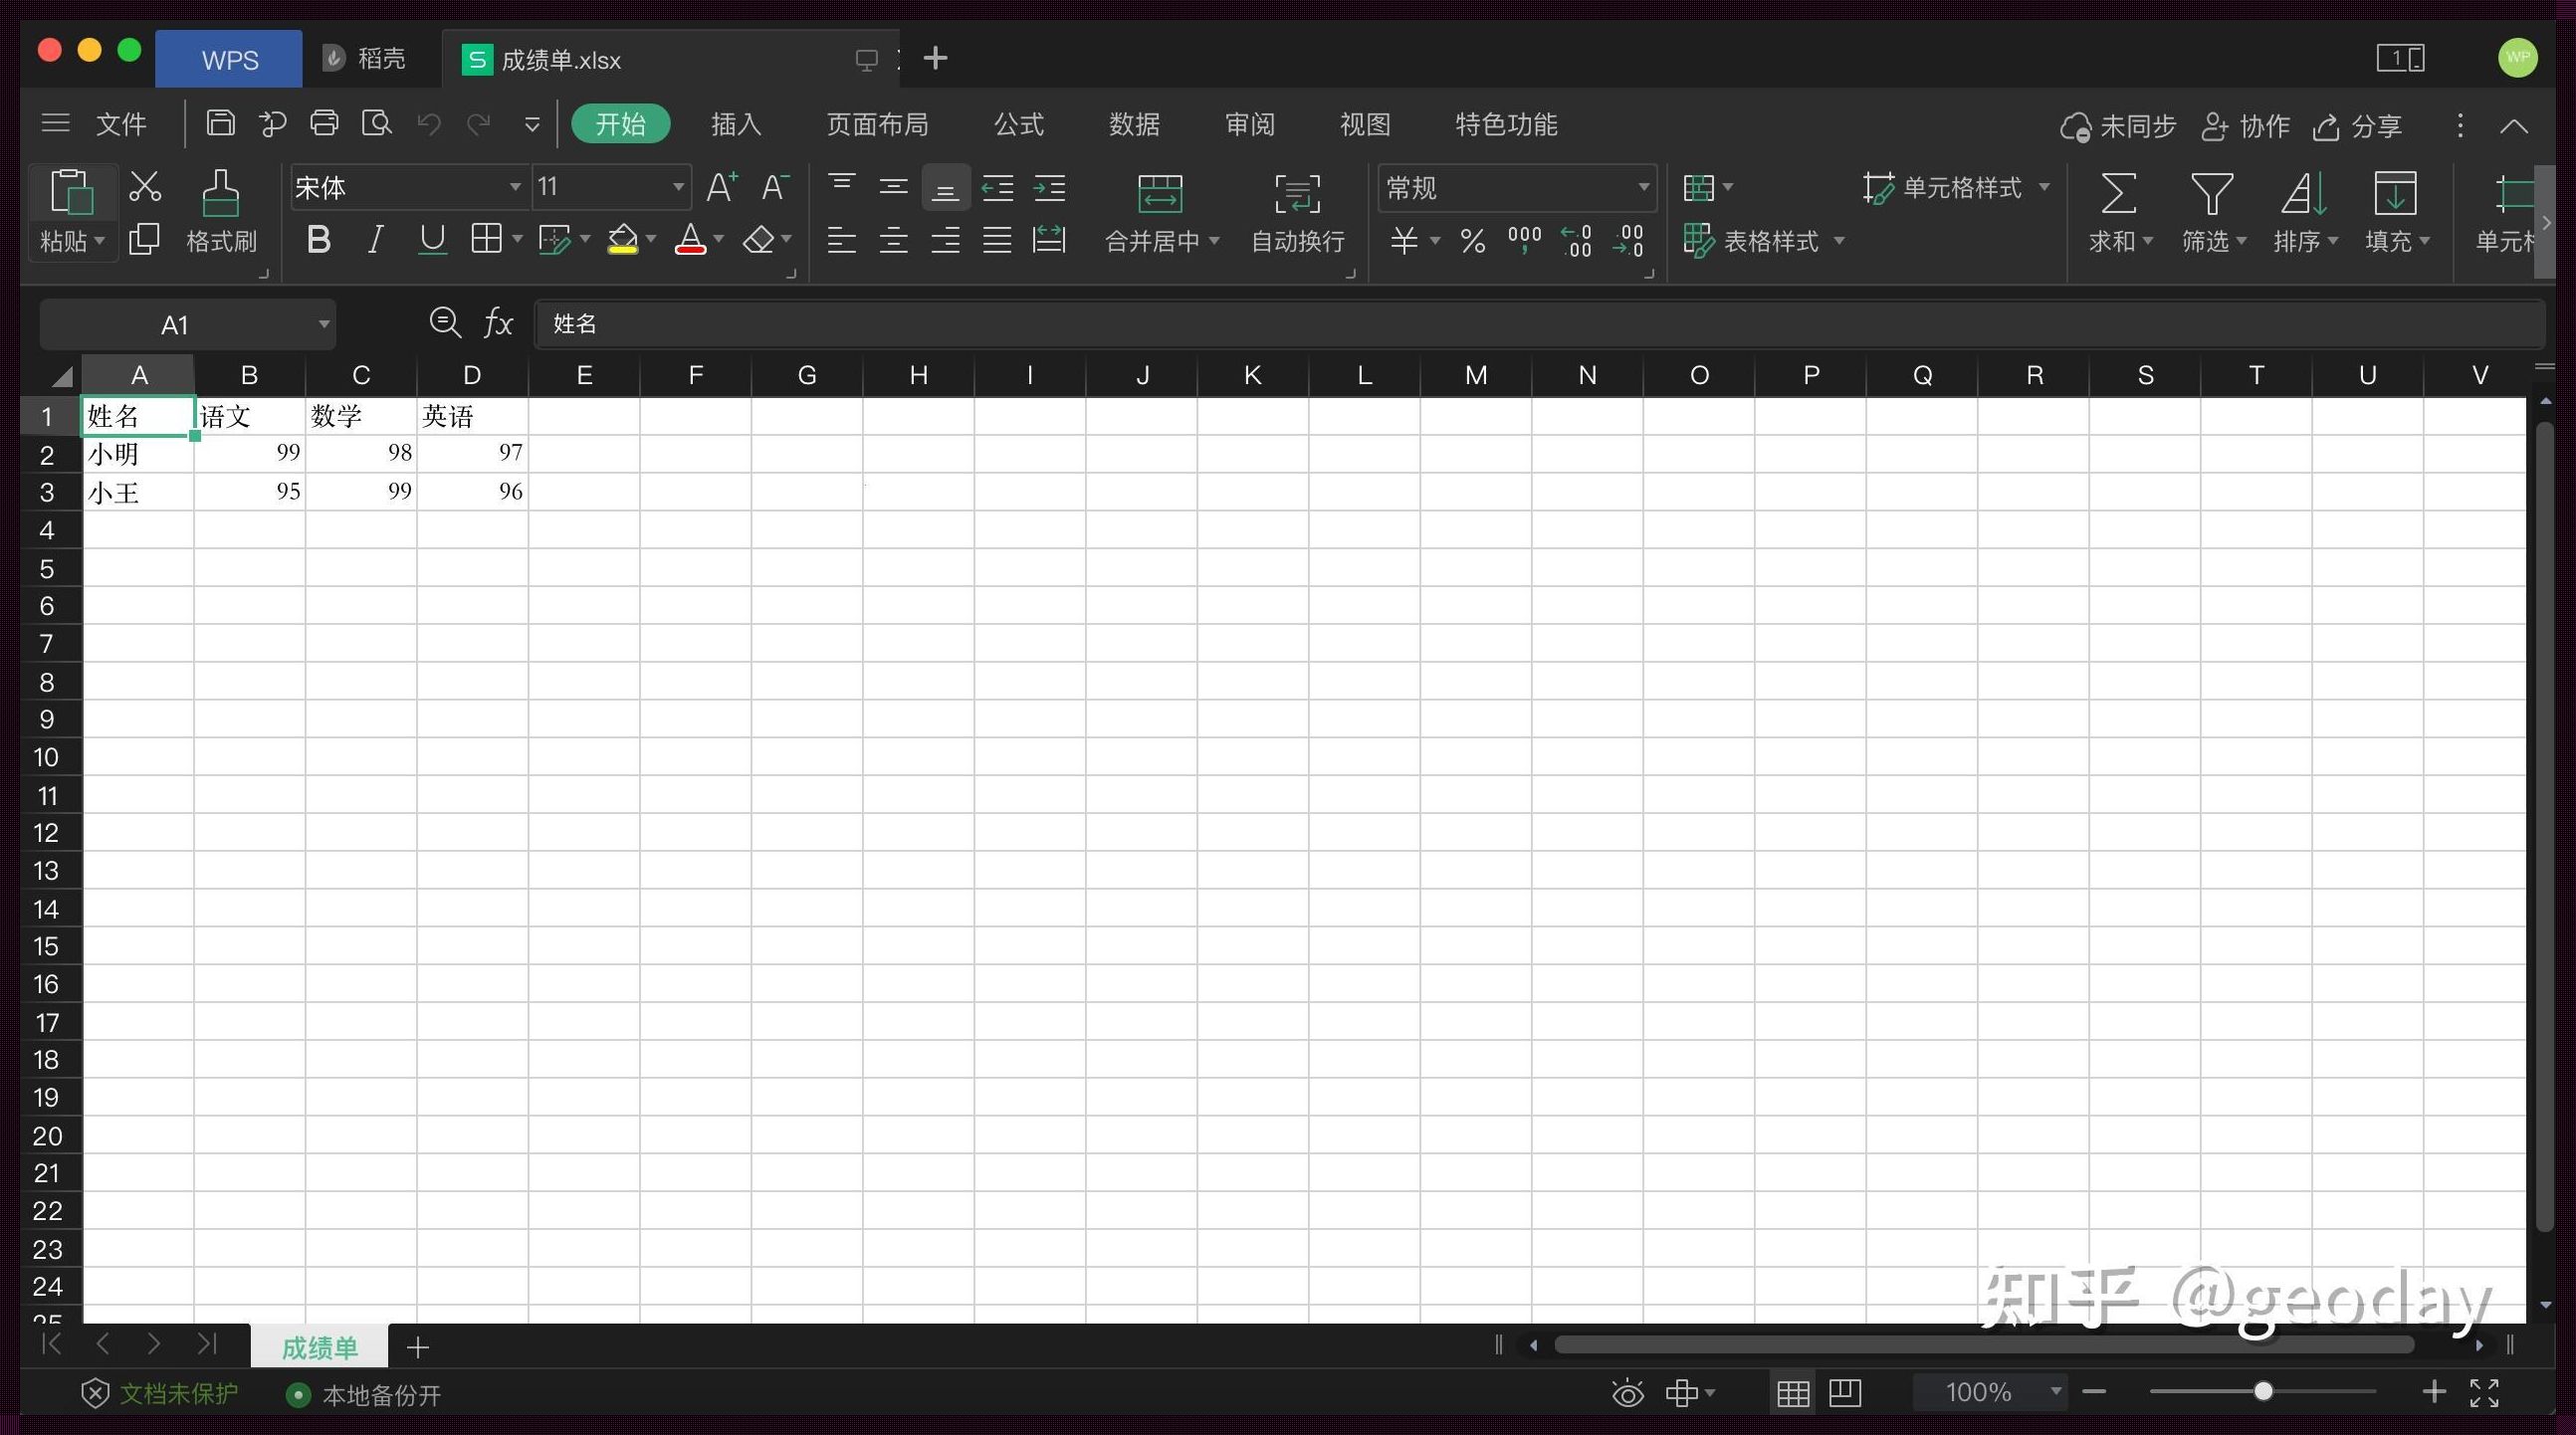Toggle center horizontal alignment
This screenshot has height=1435, width=2576.
893,240
